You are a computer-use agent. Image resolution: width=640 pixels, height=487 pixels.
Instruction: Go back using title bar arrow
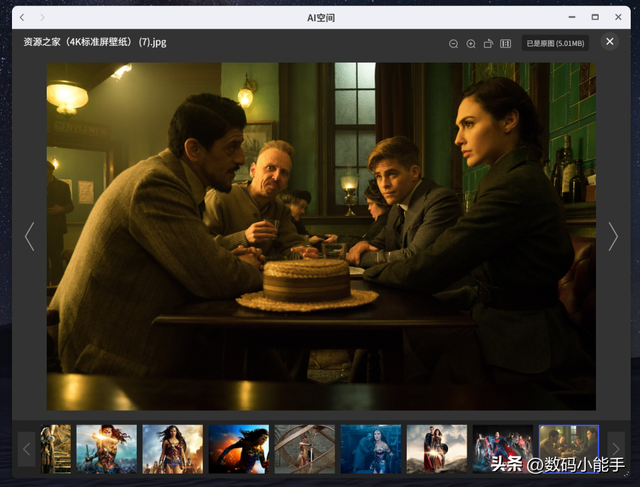click(22, 17)
